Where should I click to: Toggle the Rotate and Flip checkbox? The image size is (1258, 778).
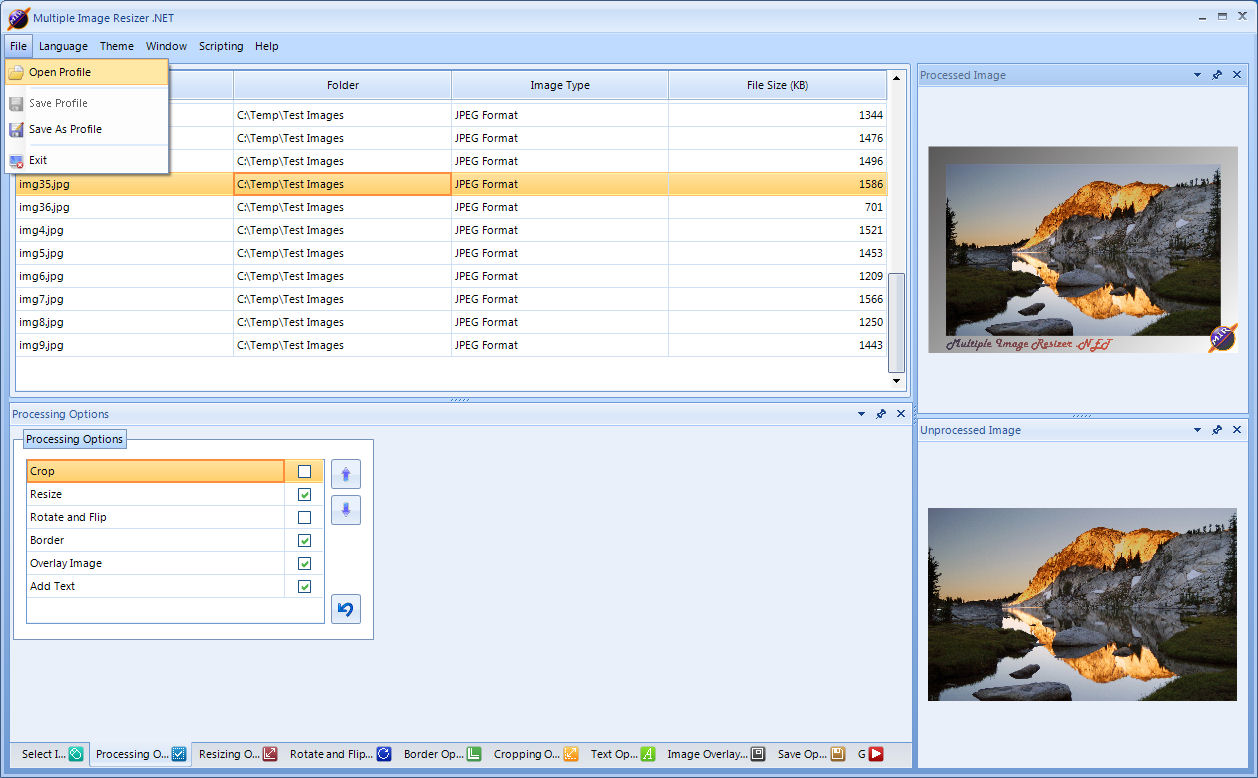(304, 517)
